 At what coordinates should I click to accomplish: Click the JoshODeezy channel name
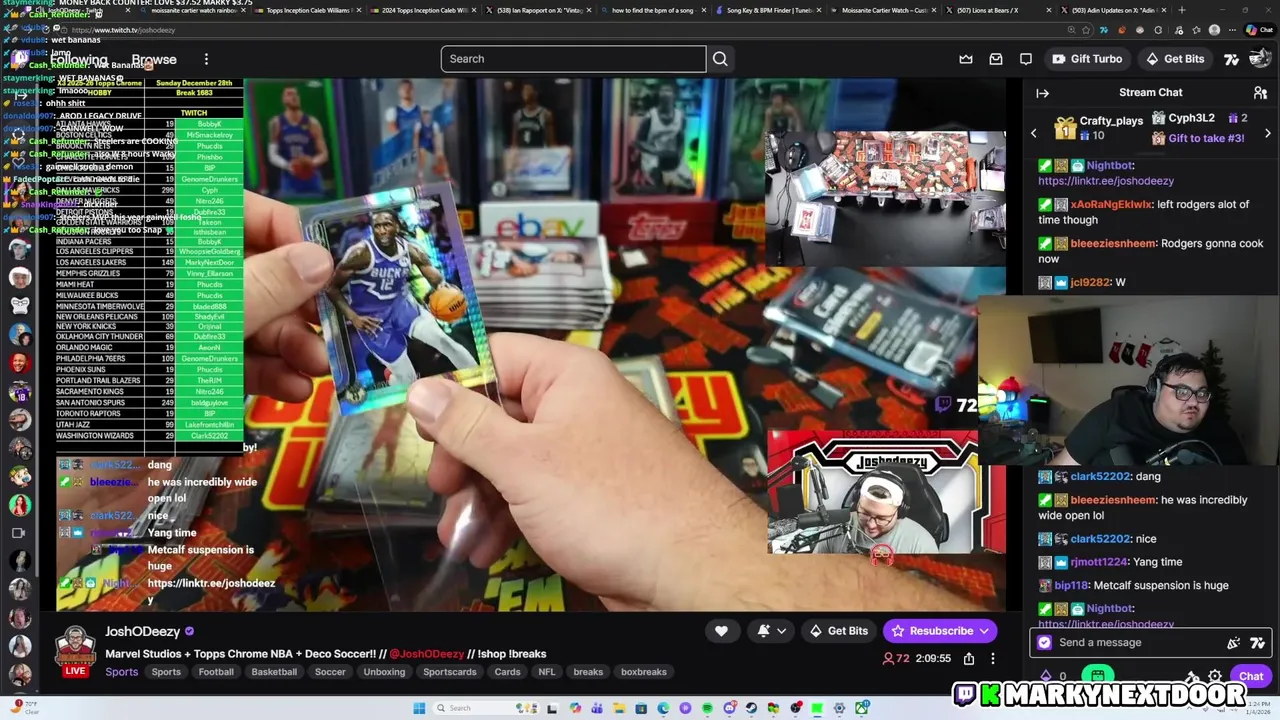pos(142,631)
